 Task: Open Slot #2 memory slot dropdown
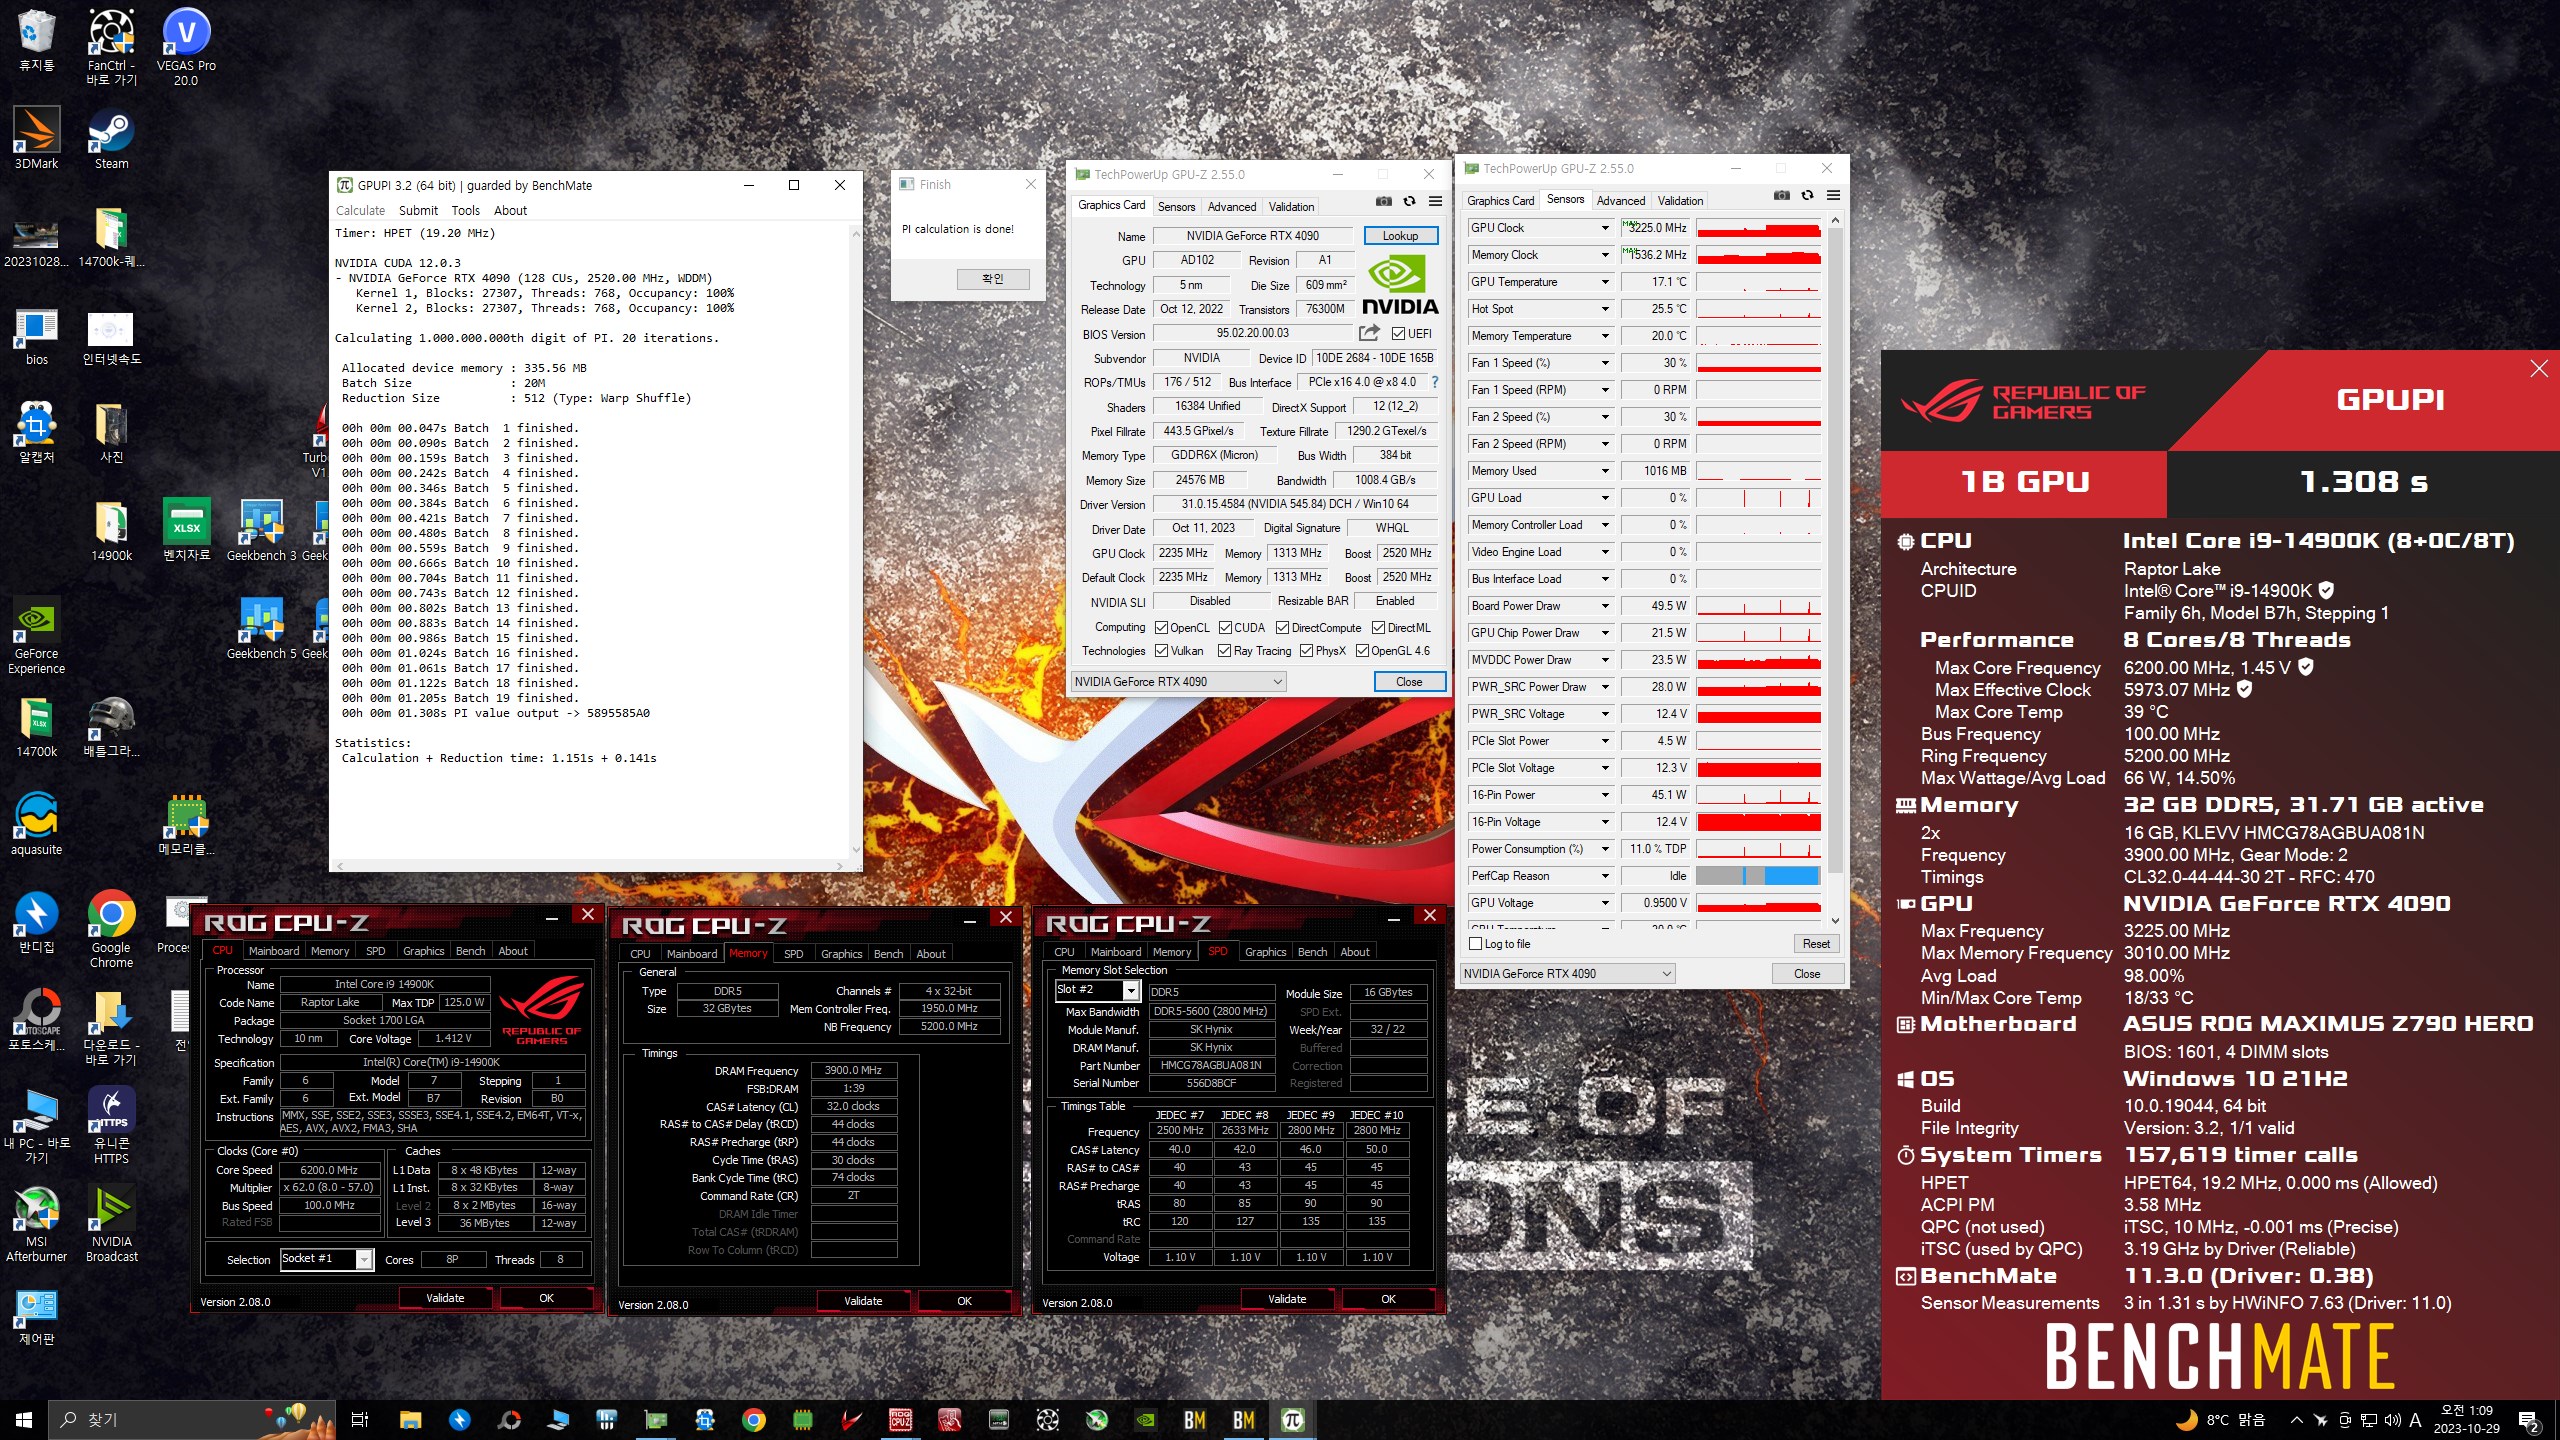[x=1131, y=990]
